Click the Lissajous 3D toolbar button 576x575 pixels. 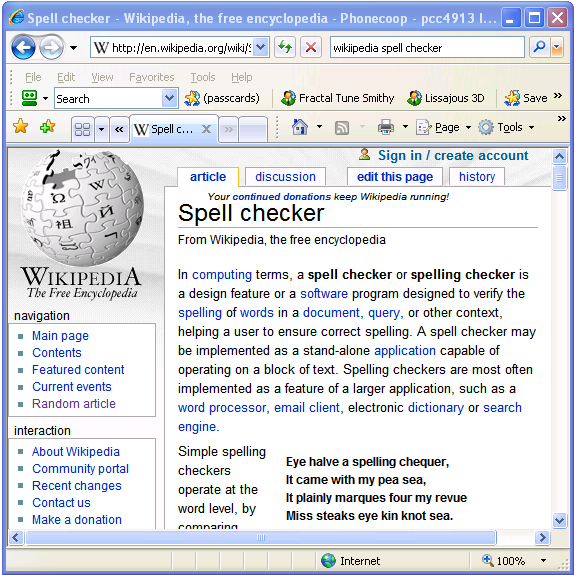click(446, 98)
